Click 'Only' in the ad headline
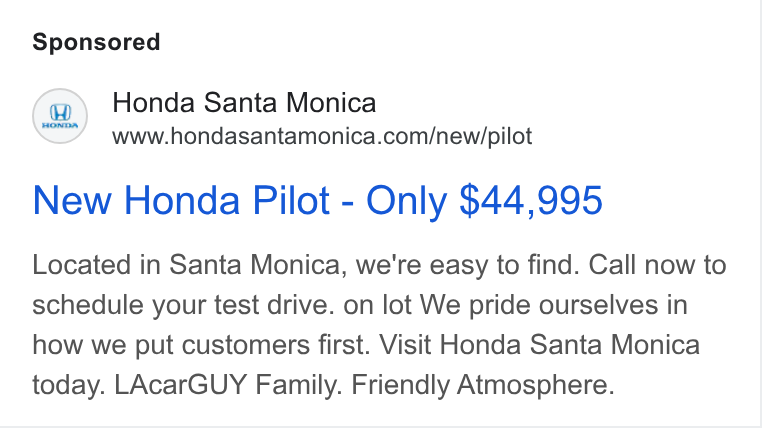 point(406,201)
